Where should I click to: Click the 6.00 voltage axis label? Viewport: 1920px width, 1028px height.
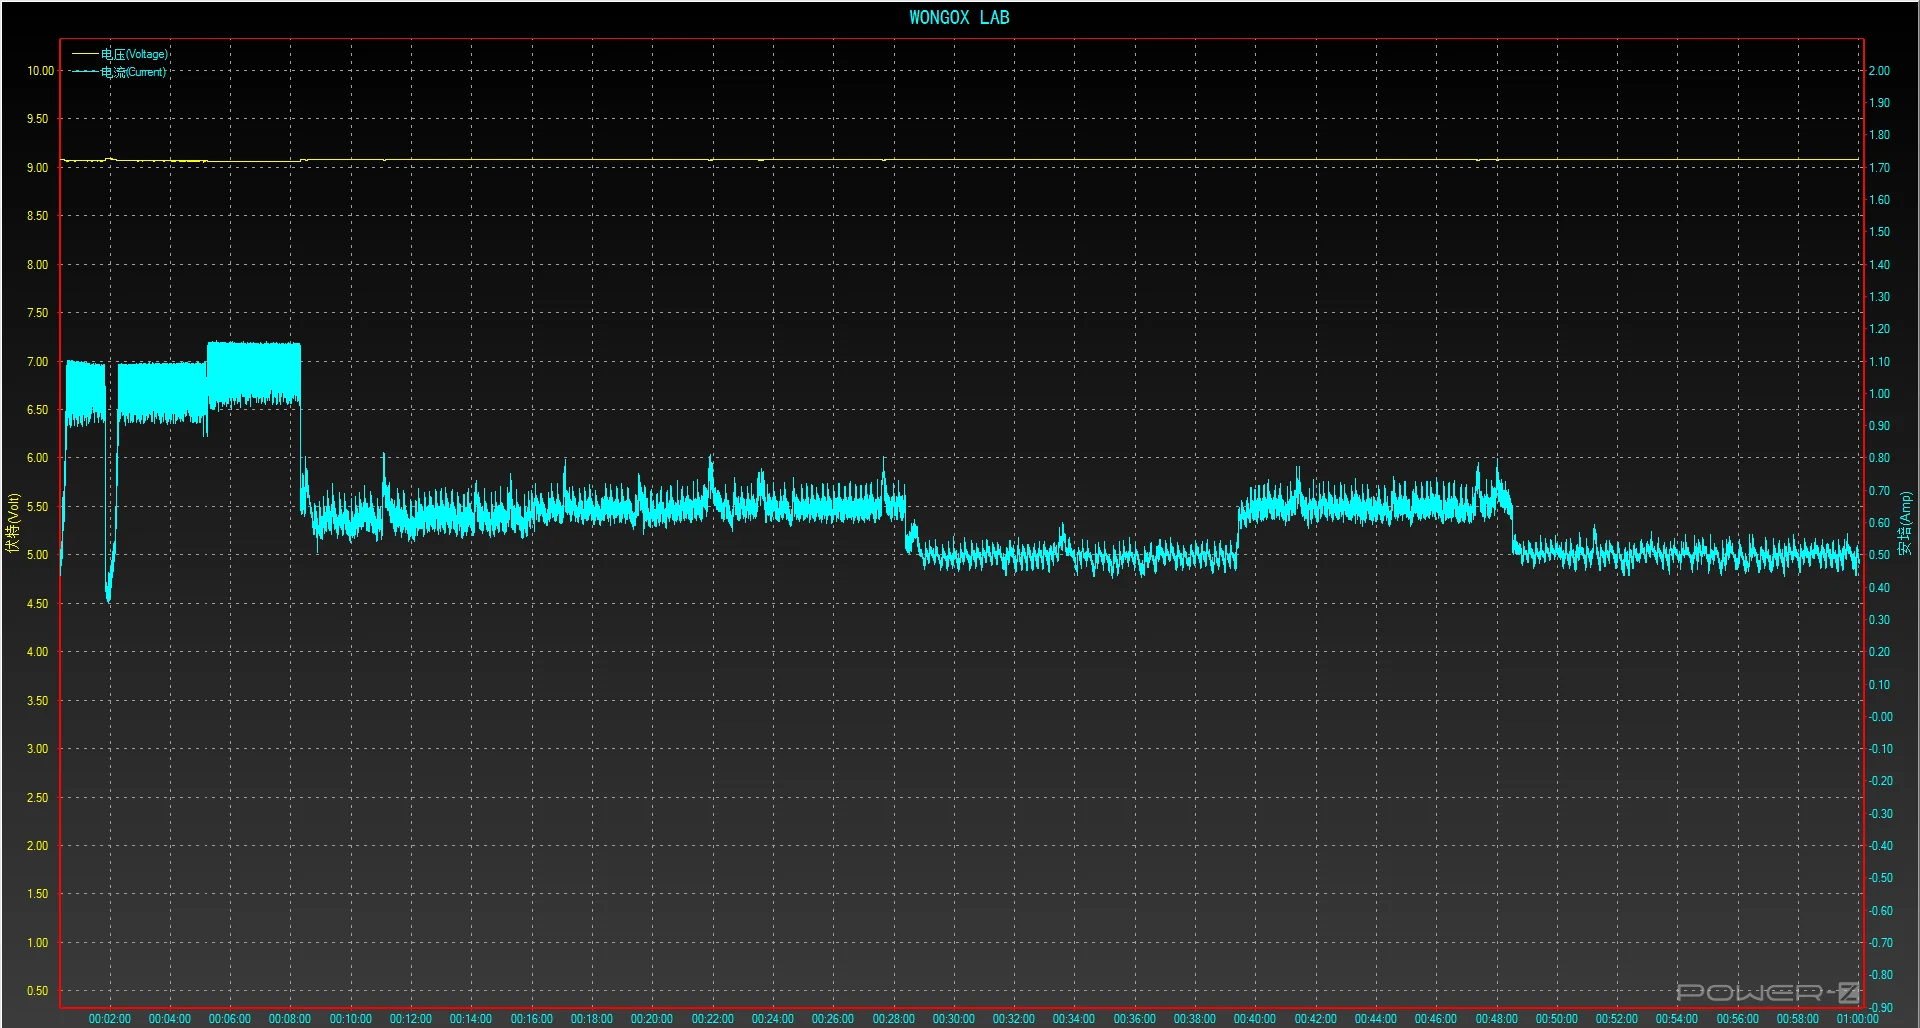[37, 458]
